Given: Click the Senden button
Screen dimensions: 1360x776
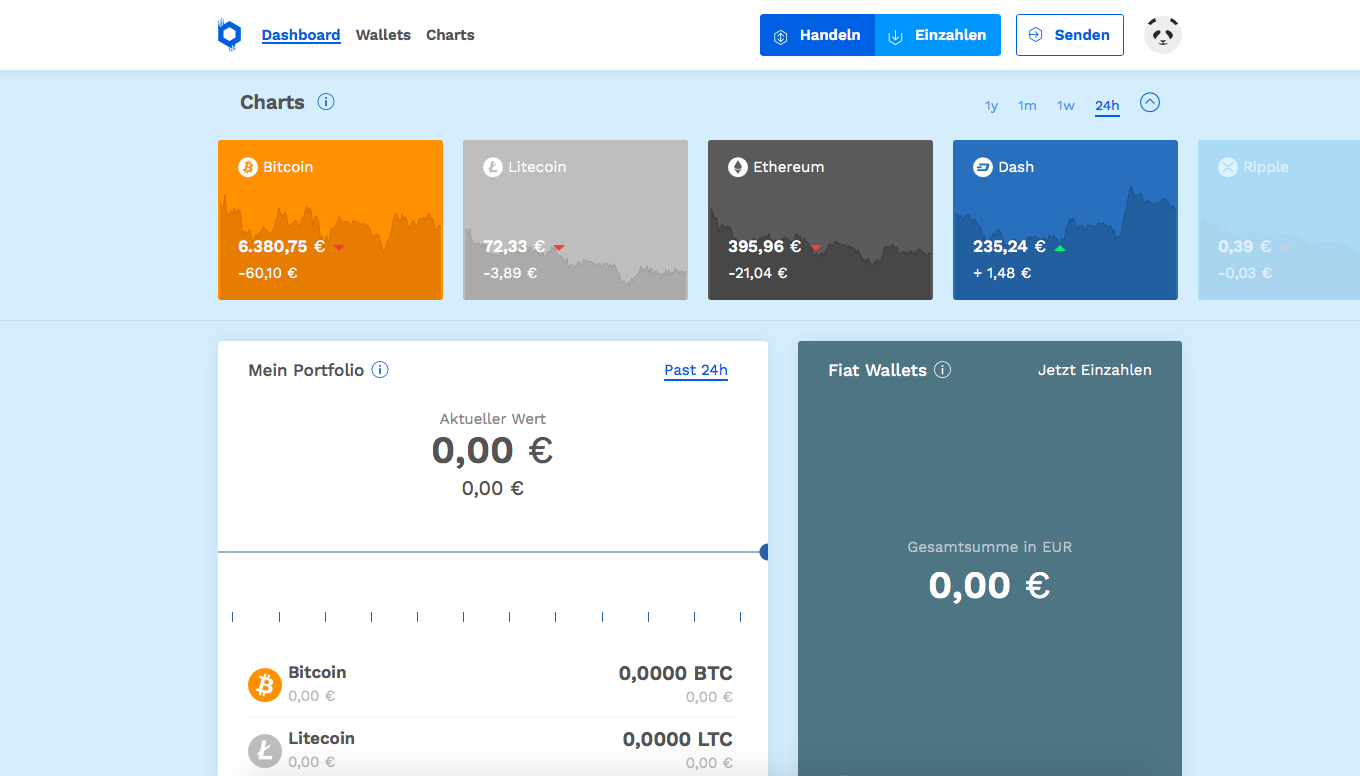Looking at the screenshot, I should point(1070,35).
